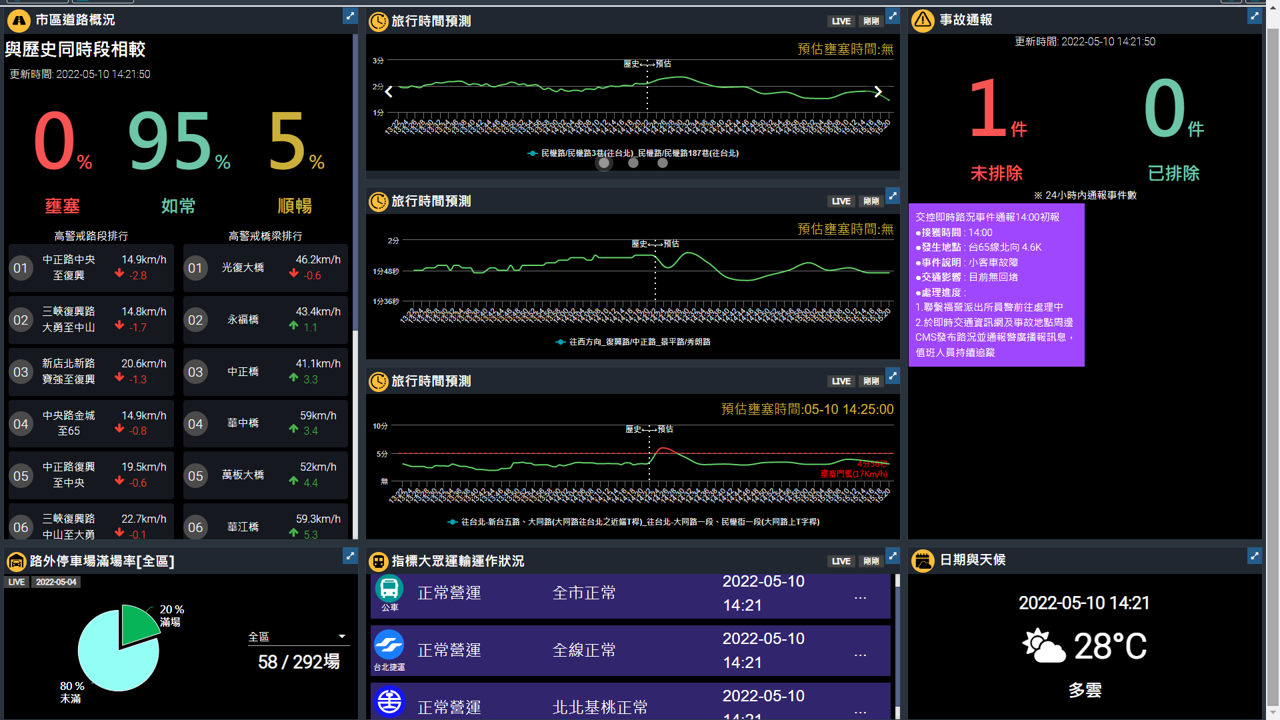
Task: Toggle LIVE in the public transit status panel
Action: point(841,561)
